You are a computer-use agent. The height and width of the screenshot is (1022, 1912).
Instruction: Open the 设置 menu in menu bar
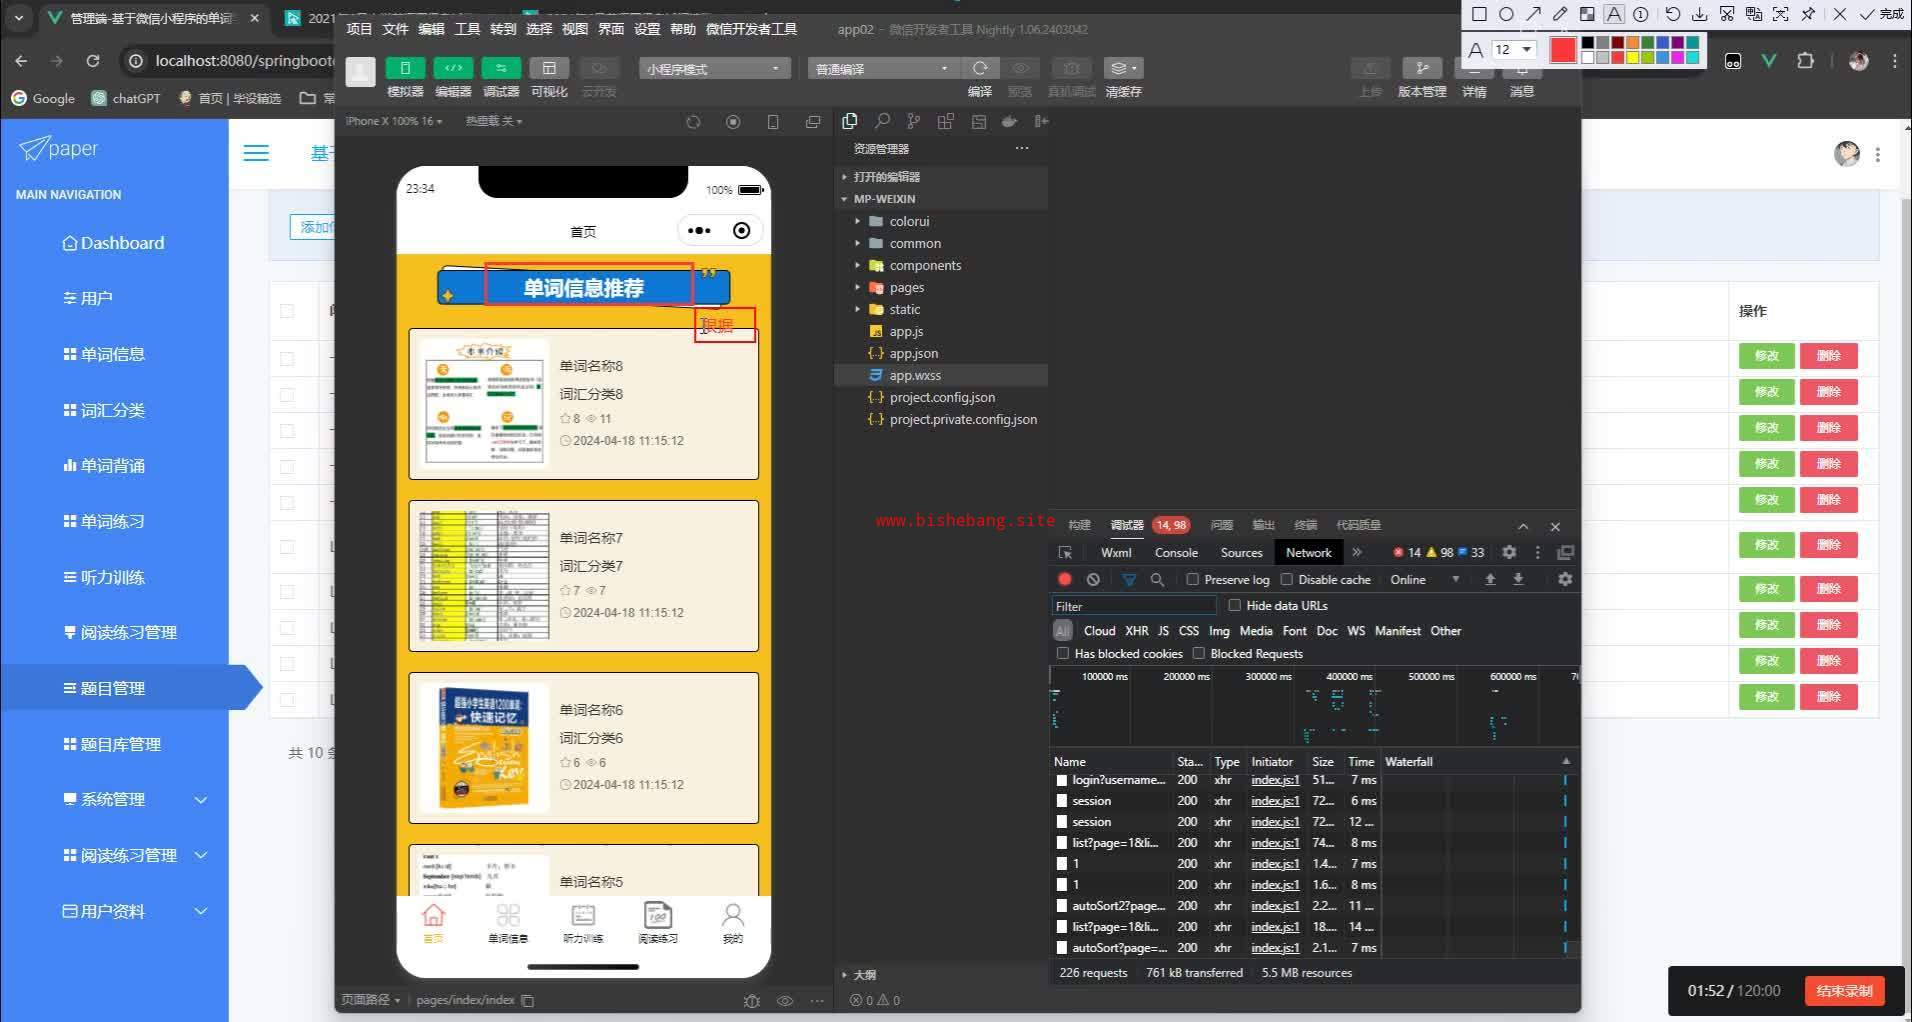pos(647,29)
